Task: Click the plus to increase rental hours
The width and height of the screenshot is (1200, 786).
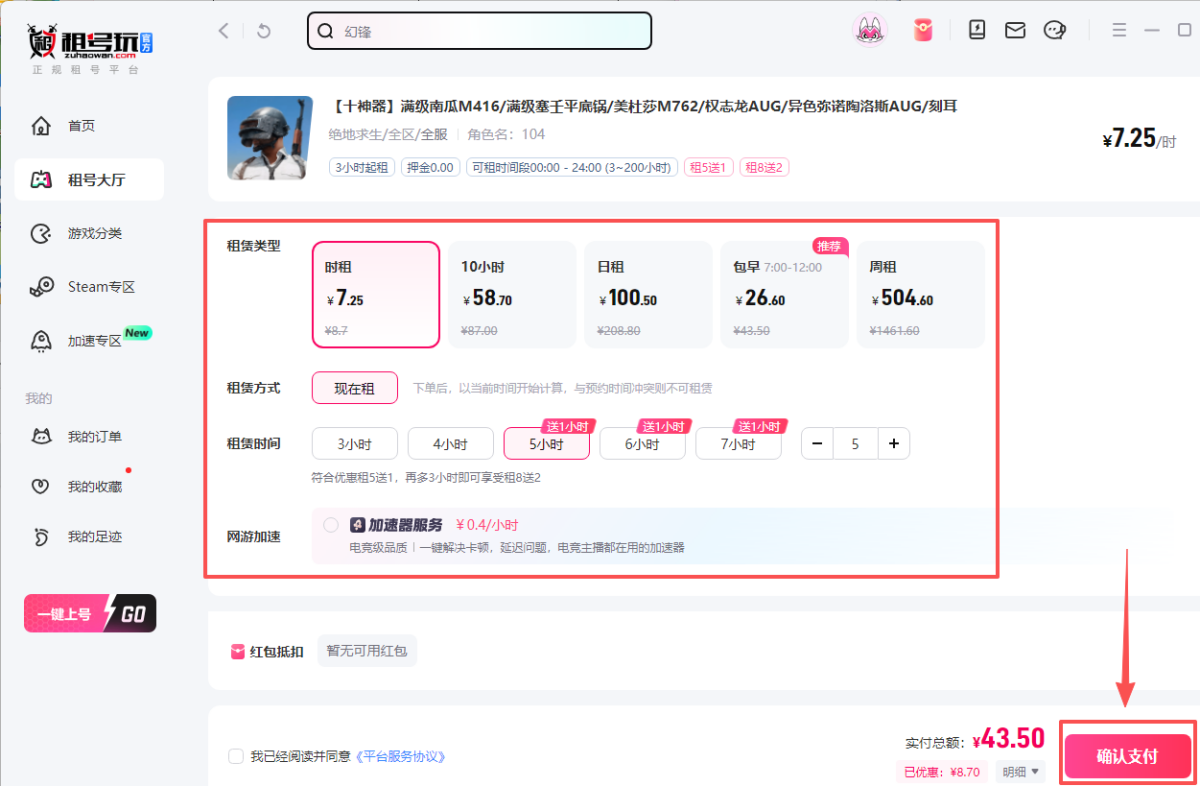Action: 893,443
